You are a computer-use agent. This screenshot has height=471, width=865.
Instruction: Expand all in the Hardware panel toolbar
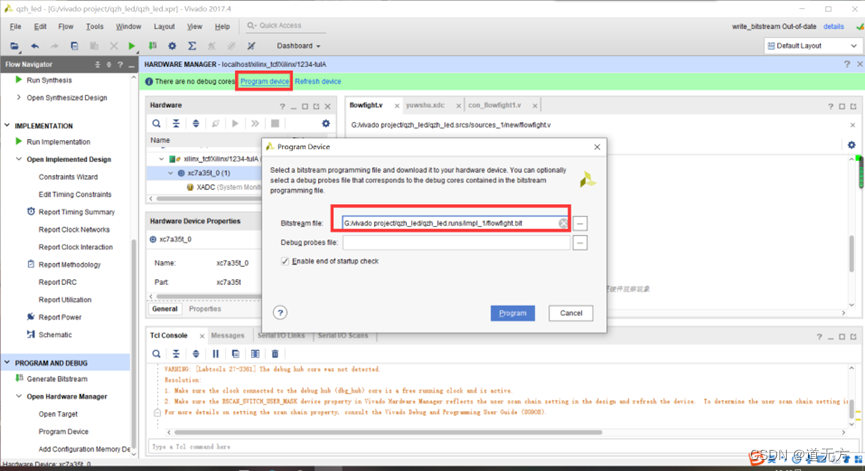pos(196,124)
